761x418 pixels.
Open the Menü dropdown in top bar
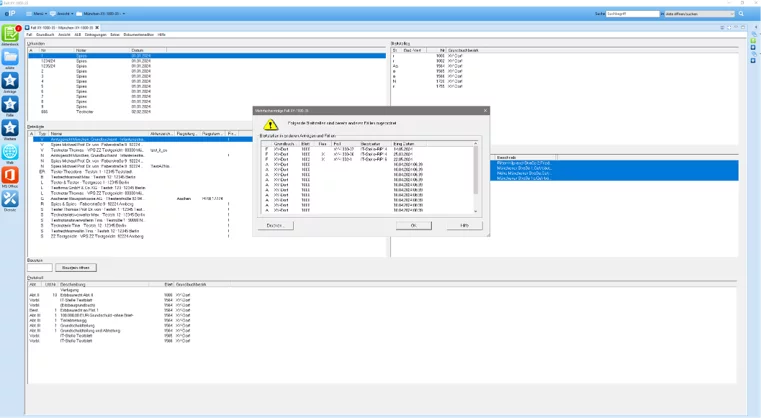45,14
